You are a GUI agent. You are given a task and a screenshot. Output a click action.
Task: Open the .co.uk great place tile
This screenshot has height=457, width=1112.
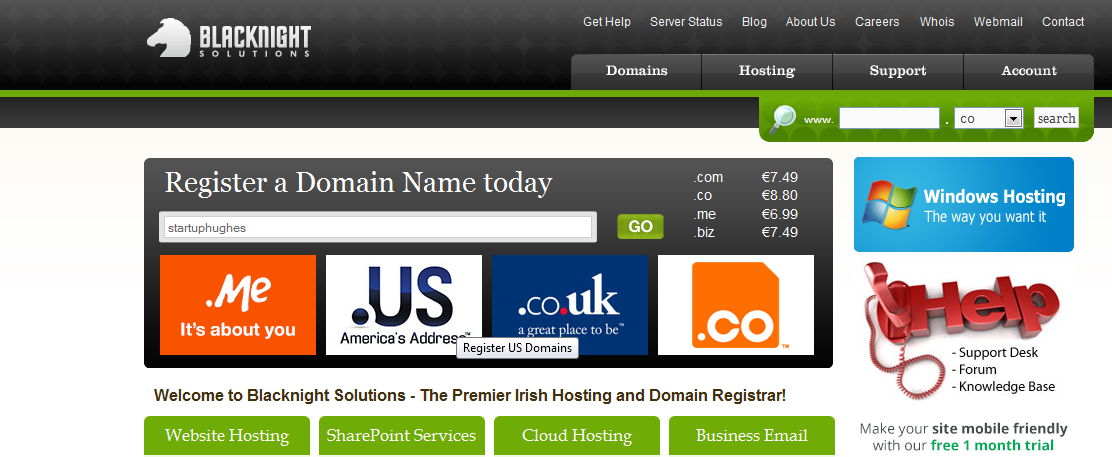pos(569,305)
